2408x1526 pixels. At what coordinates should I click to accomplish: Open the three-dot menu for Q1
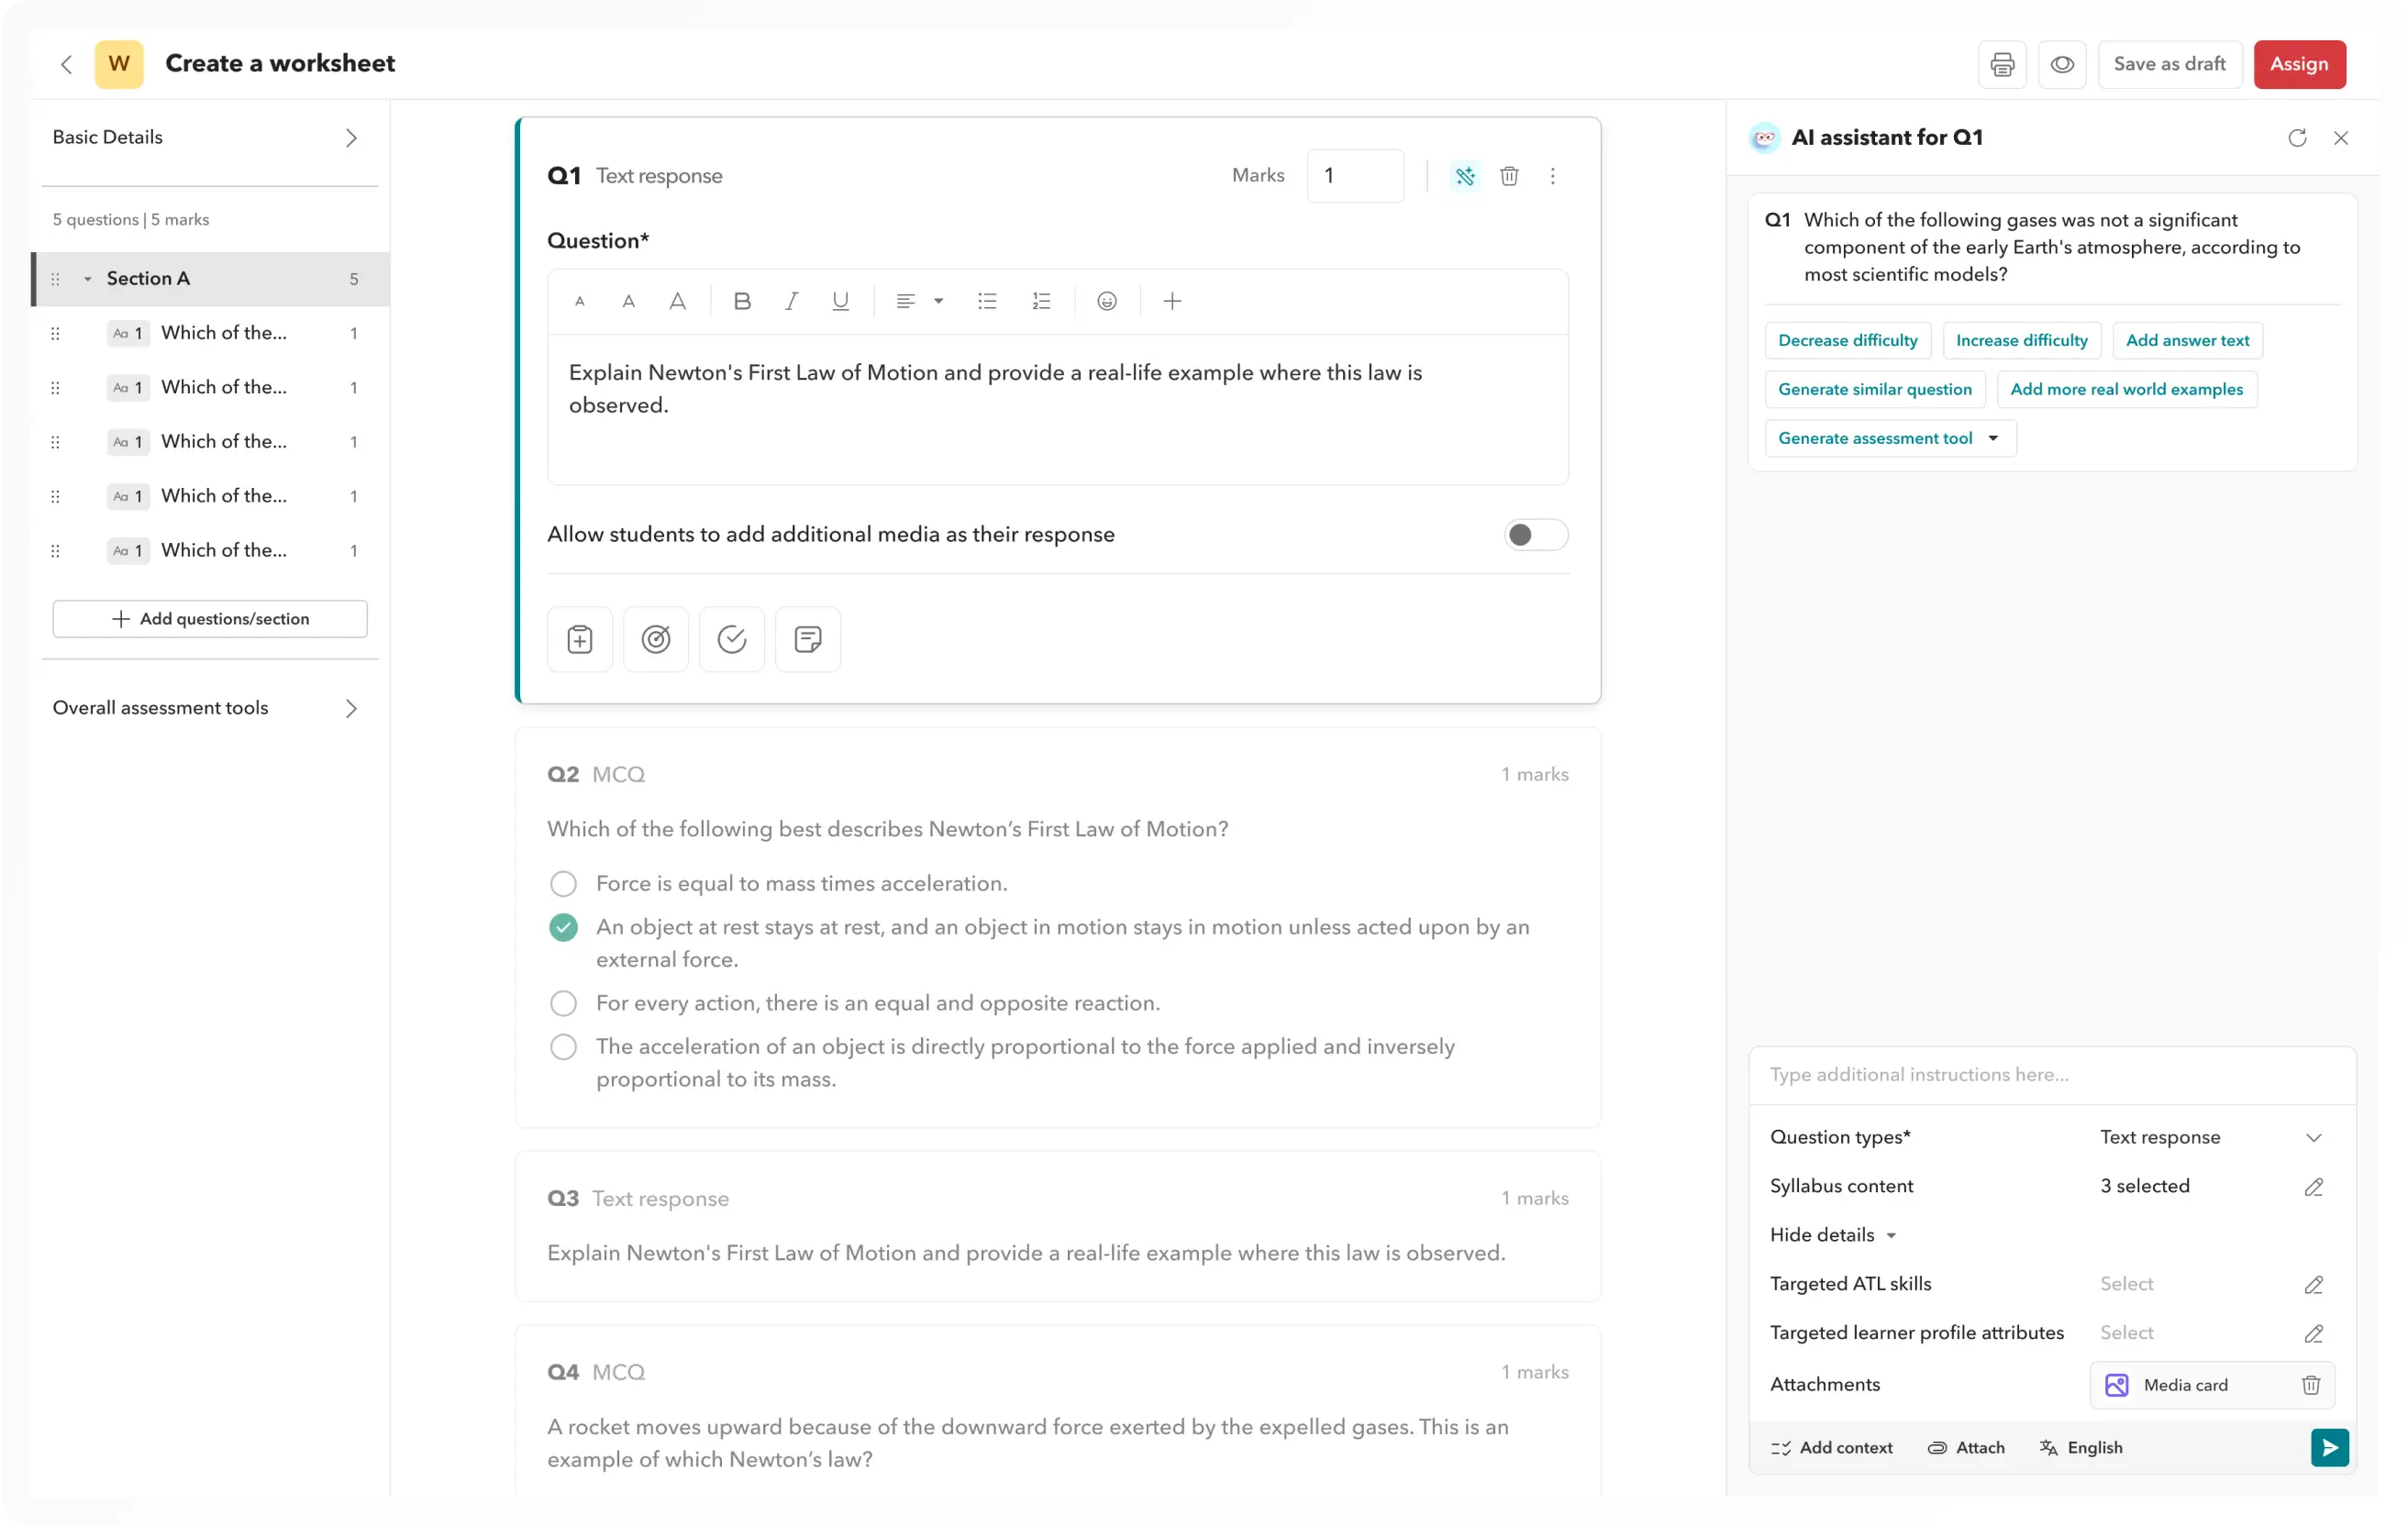tap(1553, 176)
